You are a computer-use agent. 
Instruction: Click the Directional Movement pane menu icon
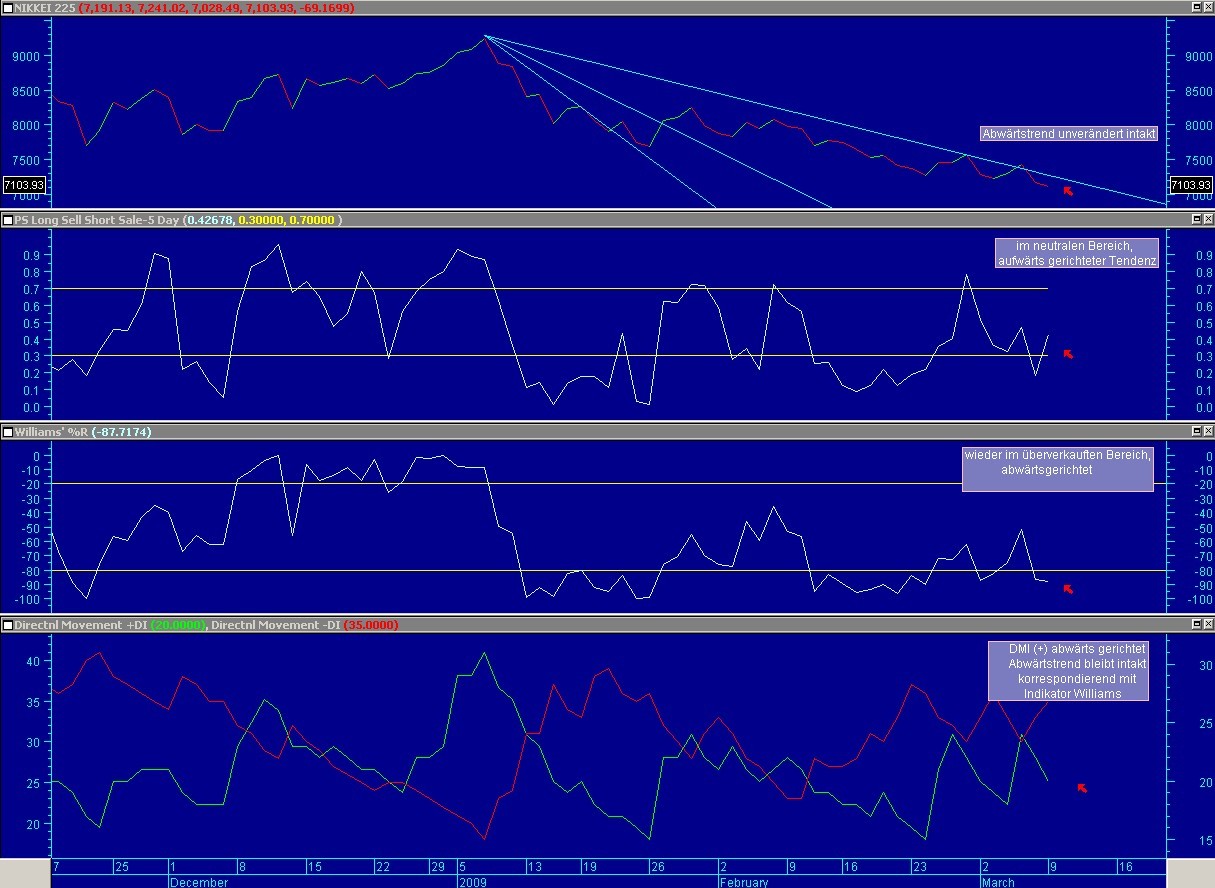point(8,625)
